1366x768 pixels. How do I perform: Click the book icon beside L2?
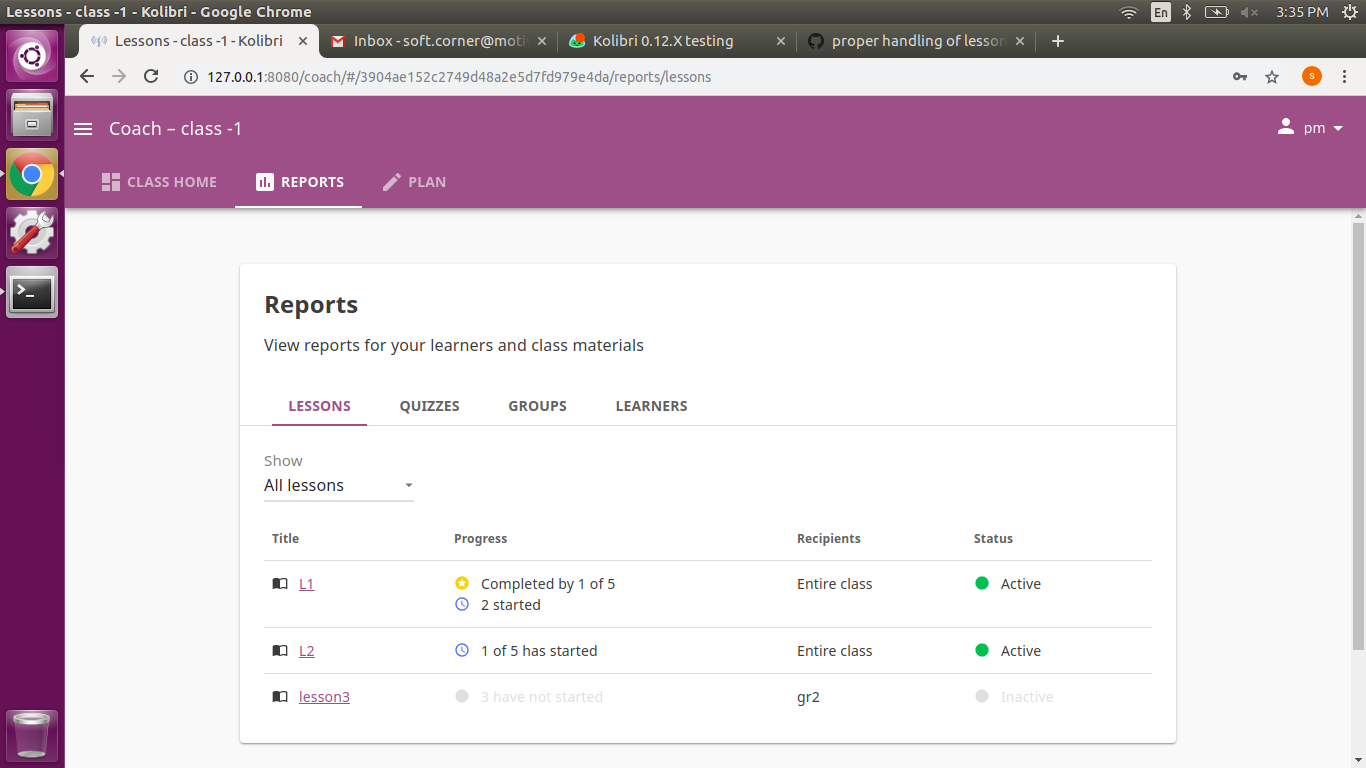[x=280, y=651]
